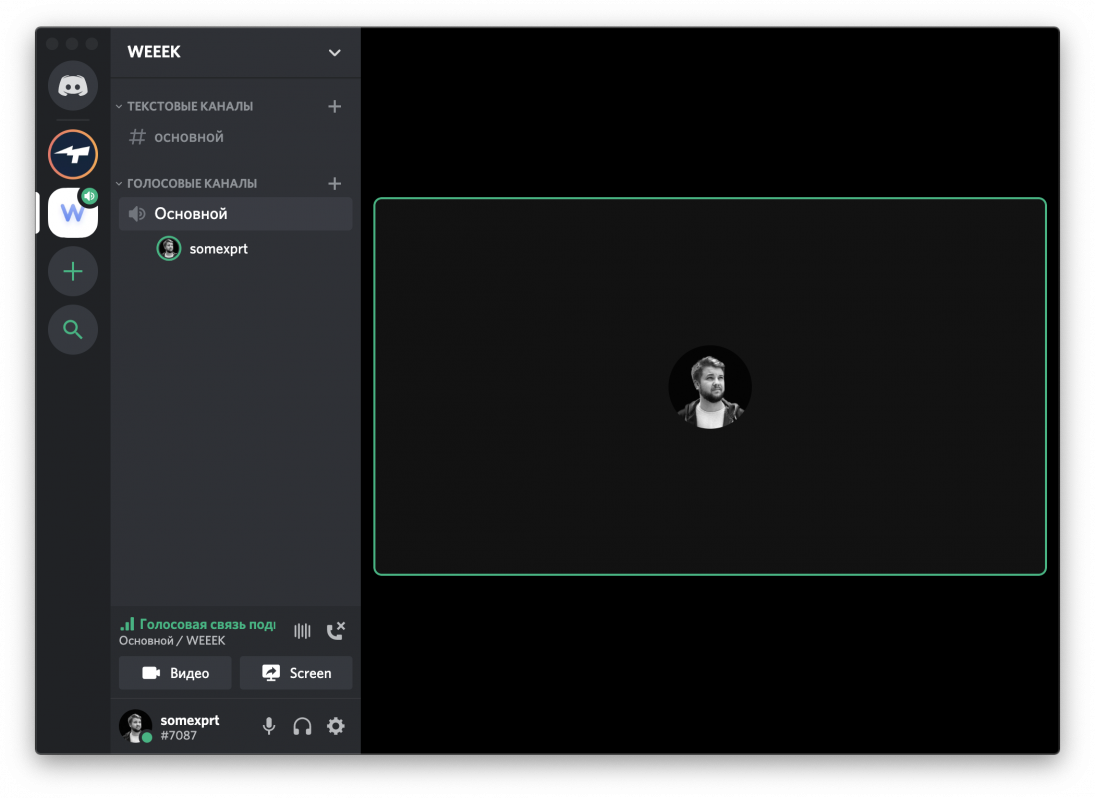The width and height of the screenshot is (1095, 798).
Task: Open noise suppression waveform icon
Action: pyautogui.click(x=302, y=631)
